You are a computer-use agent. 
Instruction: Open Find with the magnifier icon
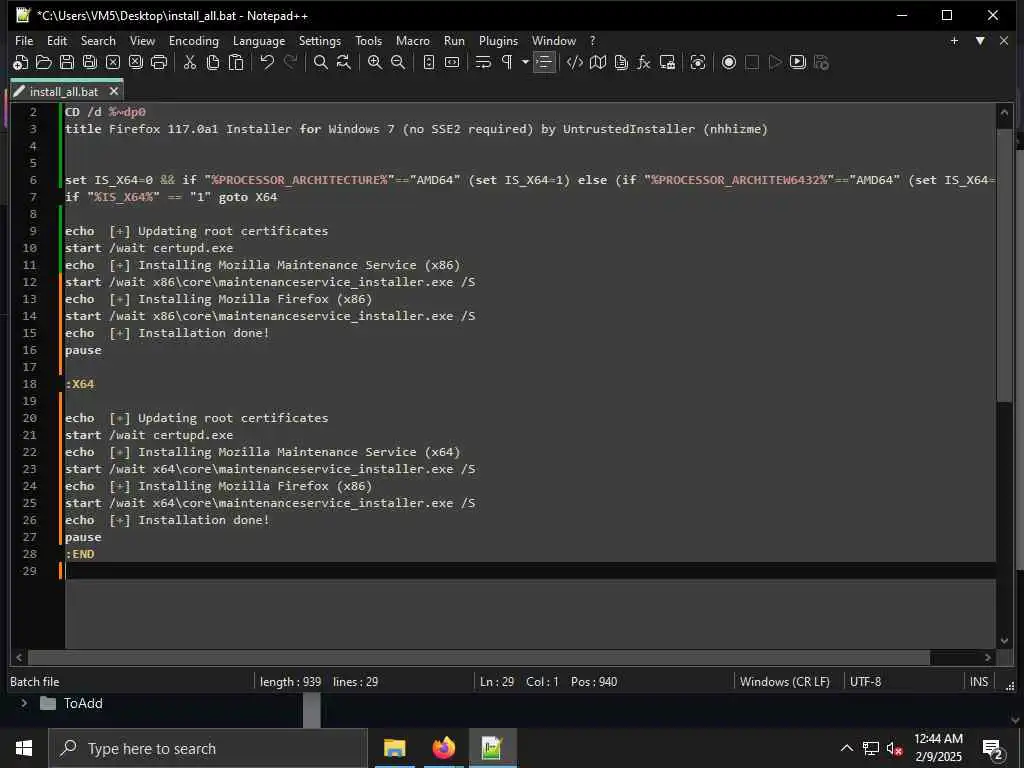321,62
